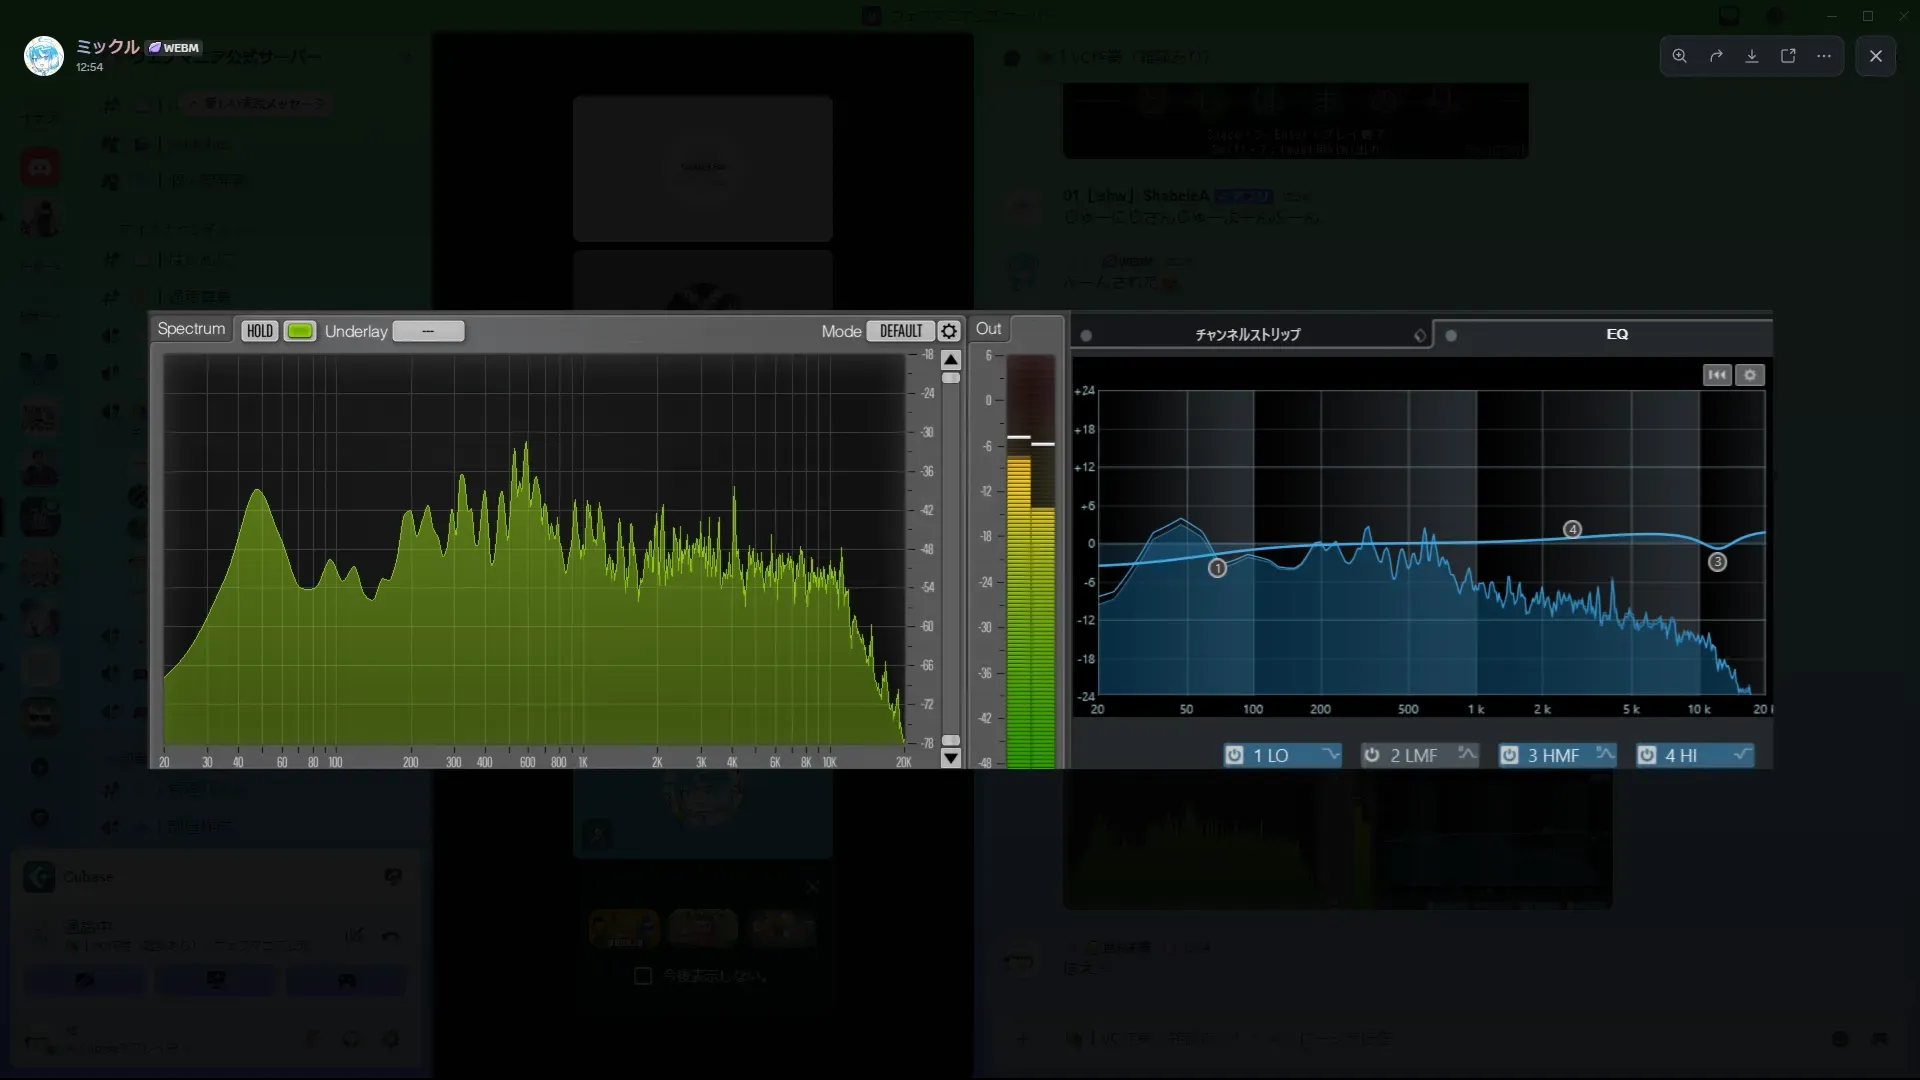
Task: Switch to the チャンネルストリップ tab
Action: coord(1247,335)
